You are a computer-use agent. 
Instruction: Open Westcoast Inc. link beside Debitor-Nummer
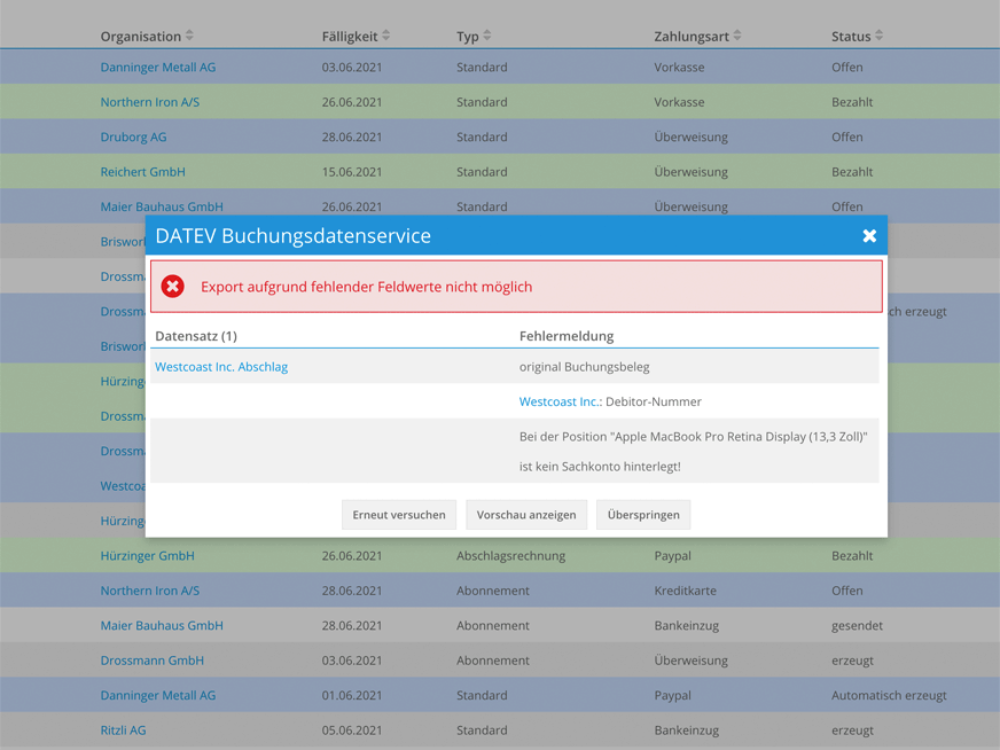click(559, 402)
